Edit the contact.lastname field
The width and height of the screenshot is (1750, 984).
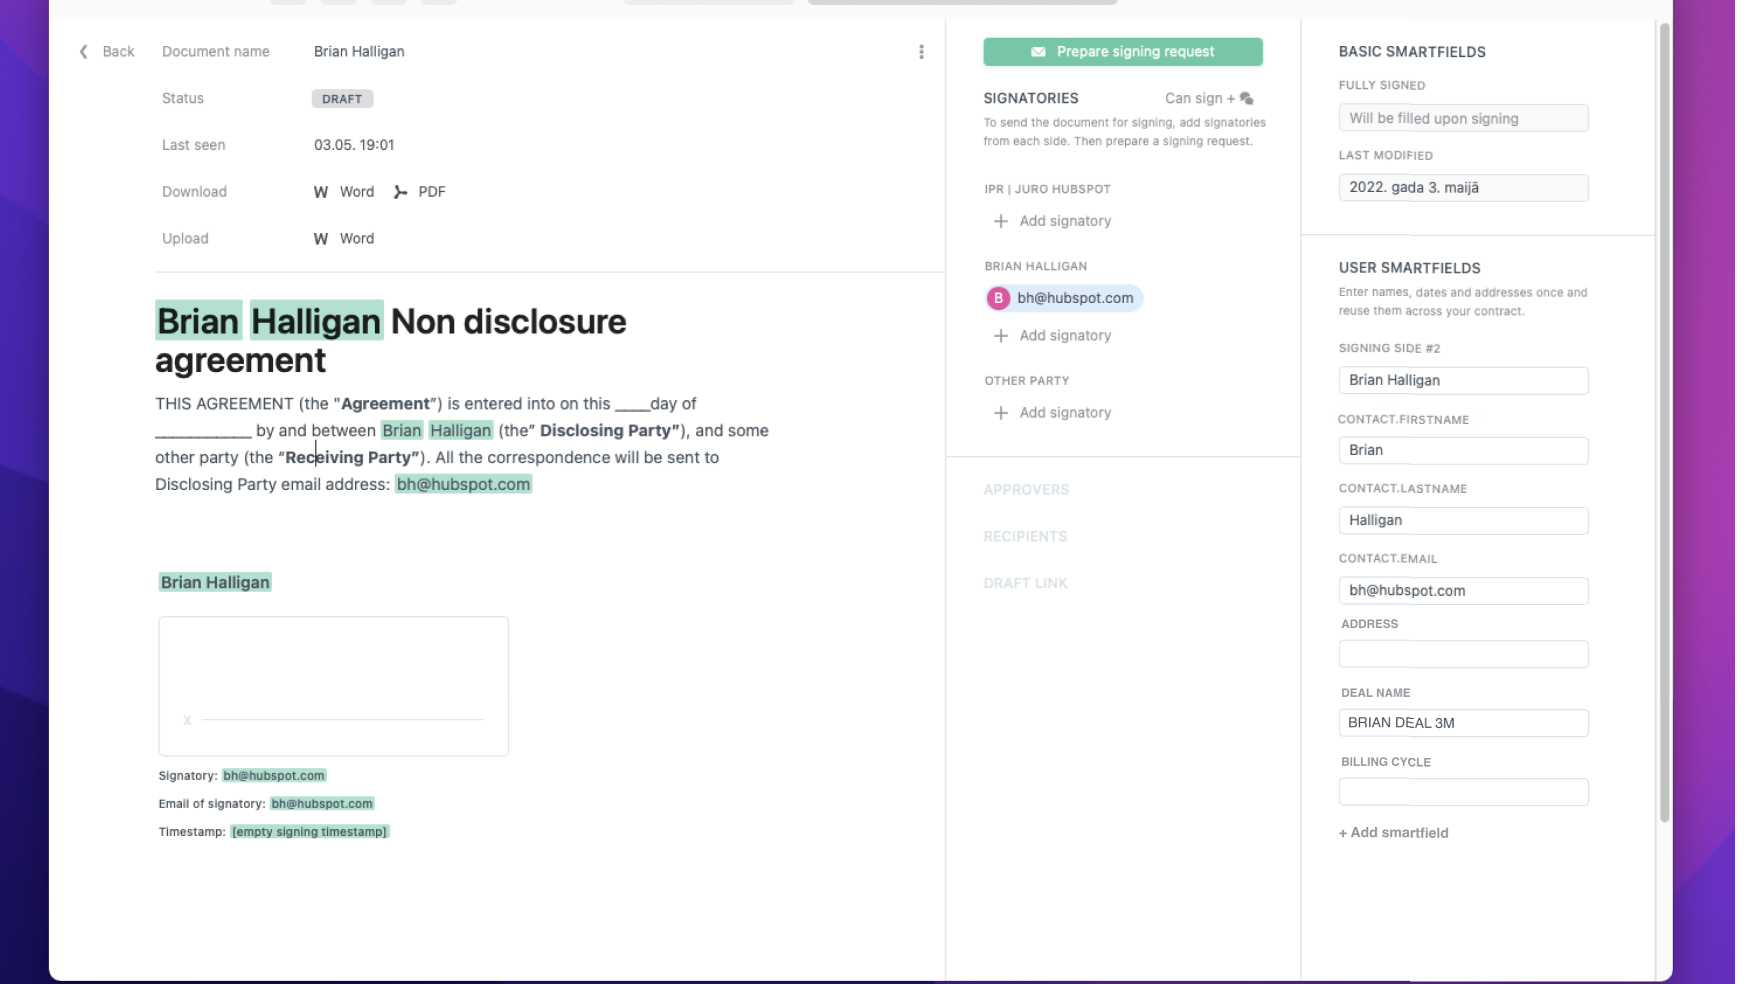(x=1463, y=521)
